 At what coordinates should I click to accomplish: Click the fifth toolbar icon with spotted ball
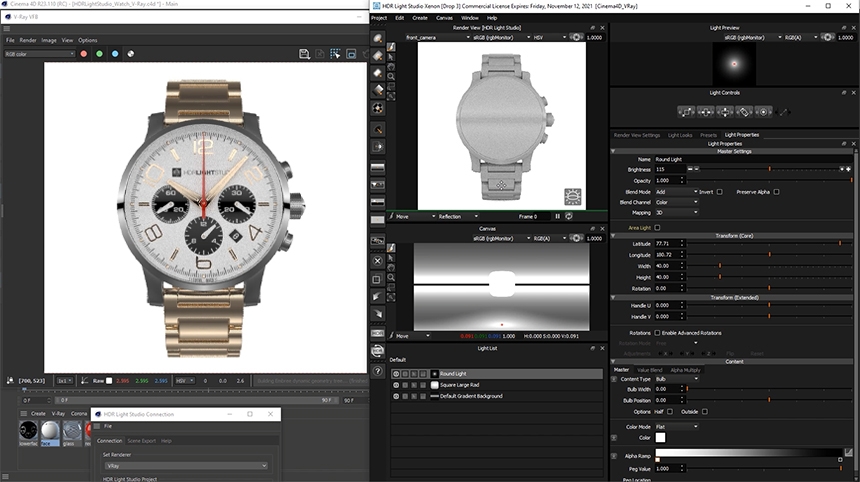378,108
